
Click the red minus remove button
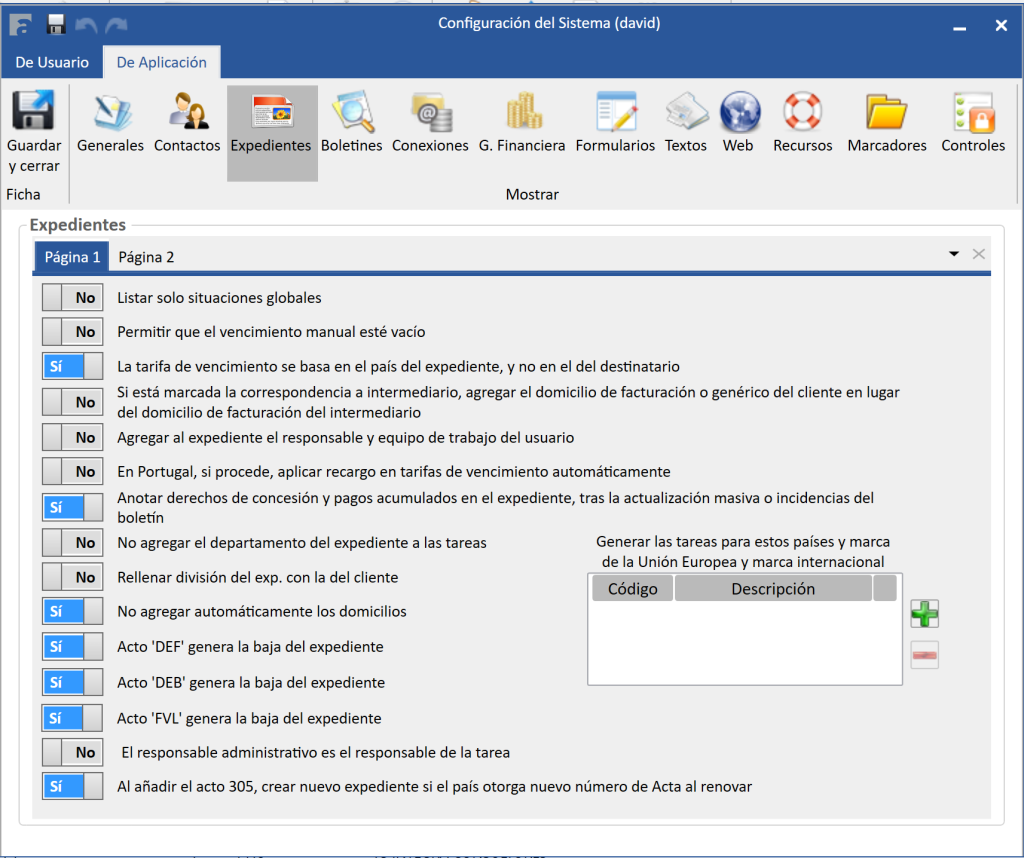tap(924, 655)
